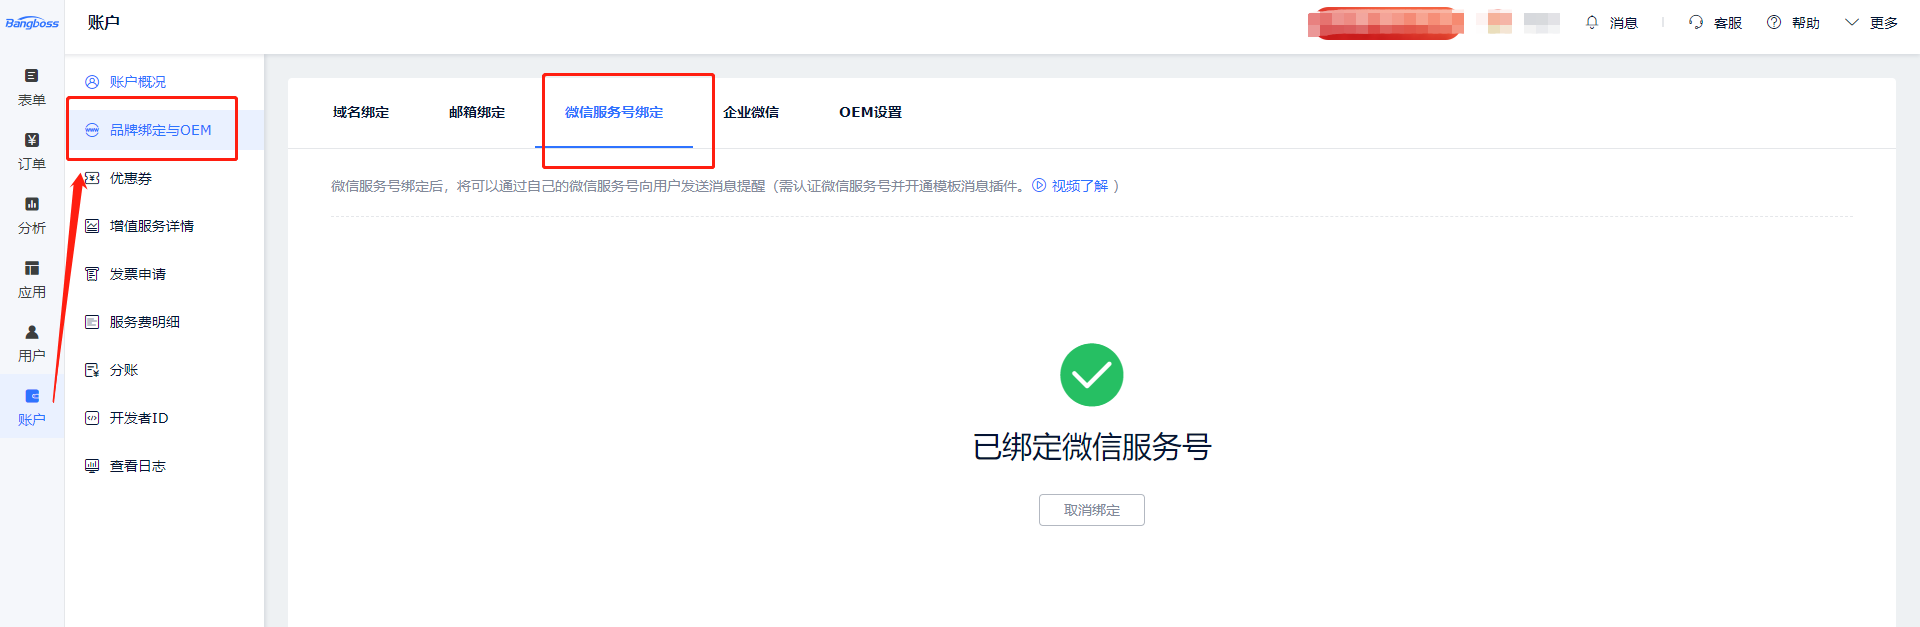This screenshot has height=627, width=1920.
Task: Switch to the 邮箱绑定 tab
Action: click(x=477, y=112)
